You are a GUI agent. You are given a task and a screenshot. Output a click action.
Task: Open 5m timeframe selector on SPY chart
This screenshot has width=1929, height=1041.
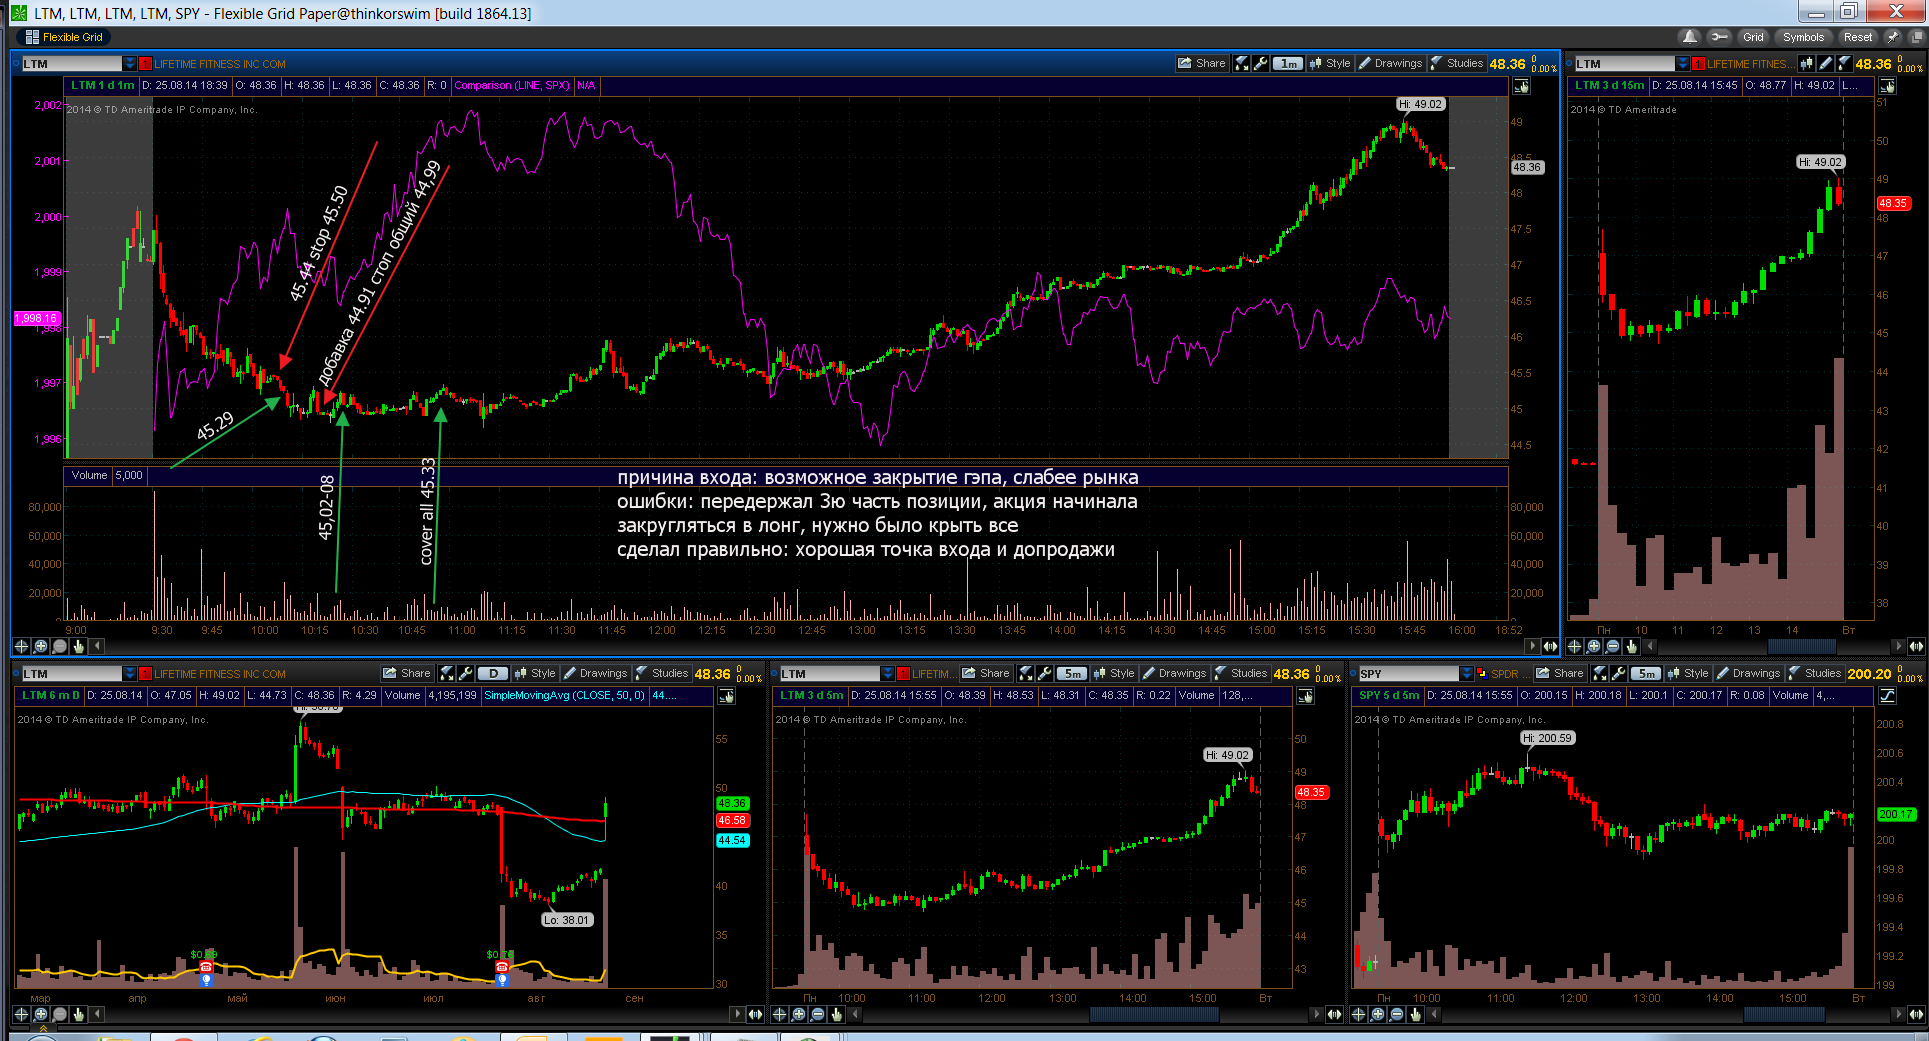pos(1646,673)
